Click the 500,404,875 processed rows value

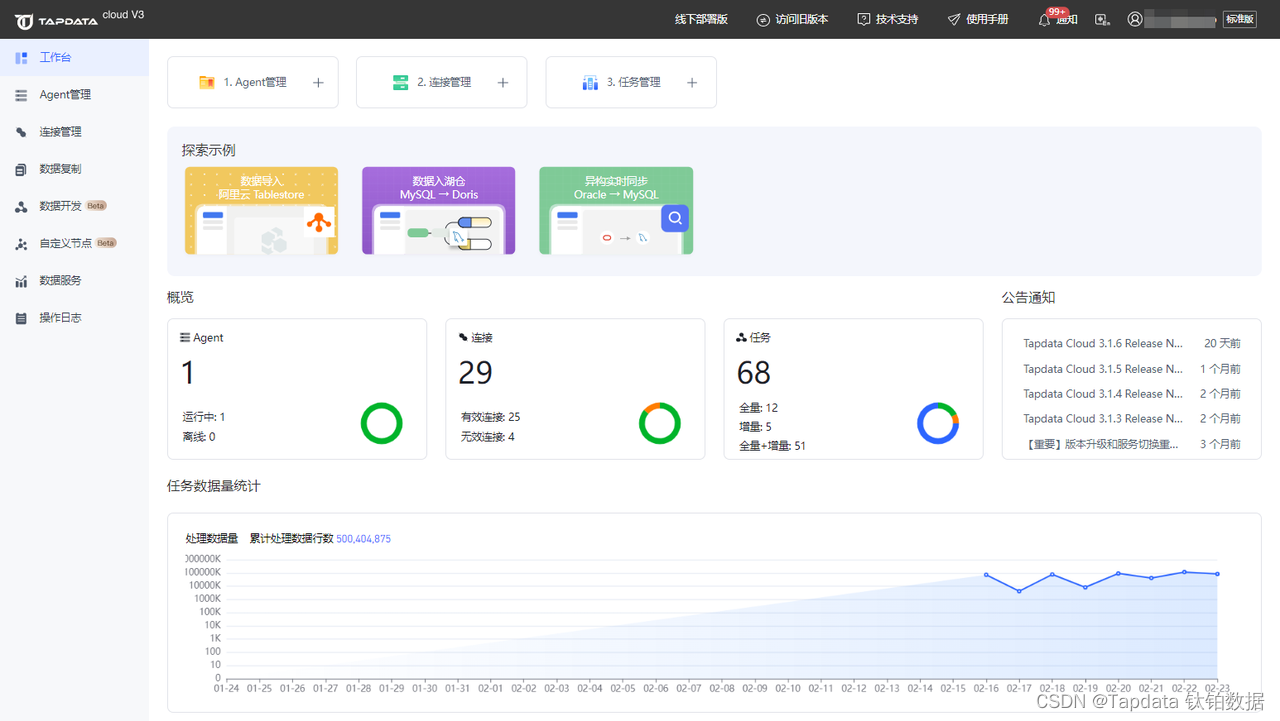click(364, 539)
